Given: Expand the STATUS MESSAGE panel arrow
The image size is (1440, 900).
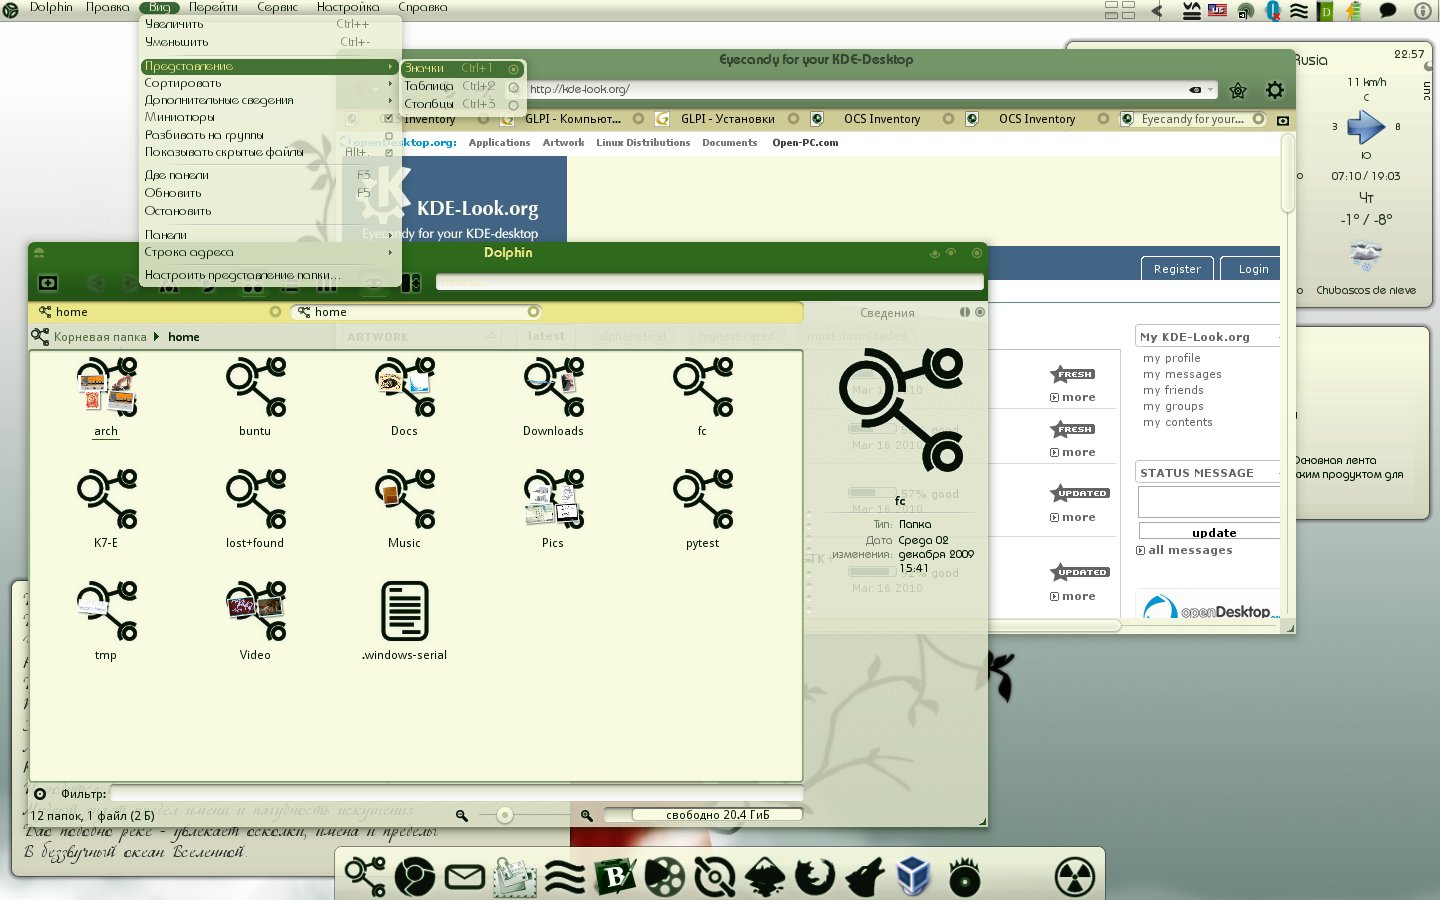Looking at the screenshot, I should pos(1279,473).
